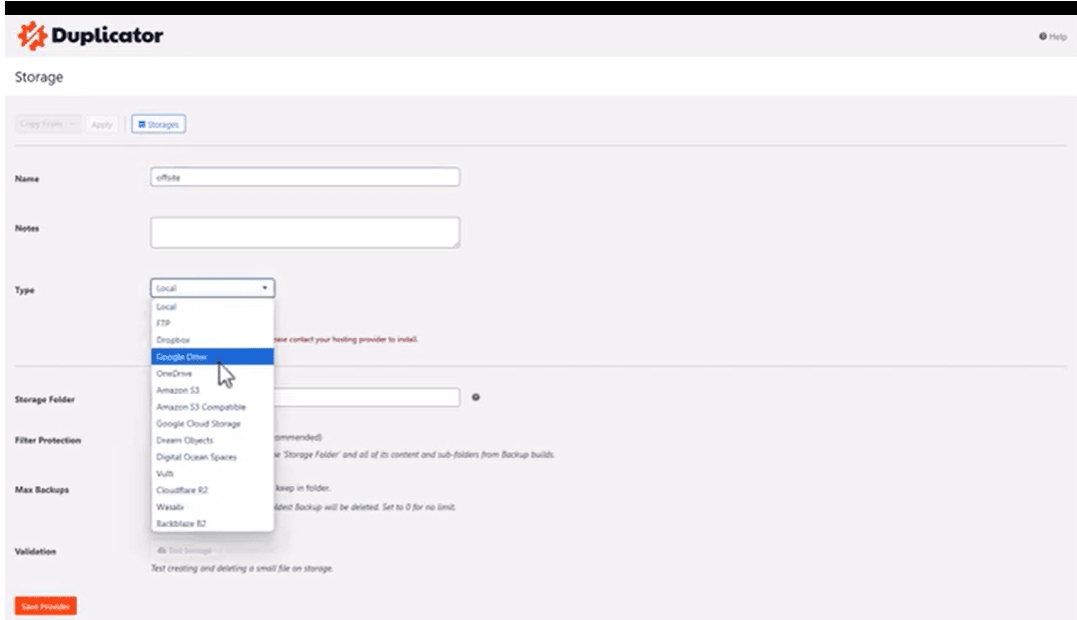The height and width of the screenshot is (620, 1077).
Task: Select Backblaze B2 storage type
Action: (181, 523)
